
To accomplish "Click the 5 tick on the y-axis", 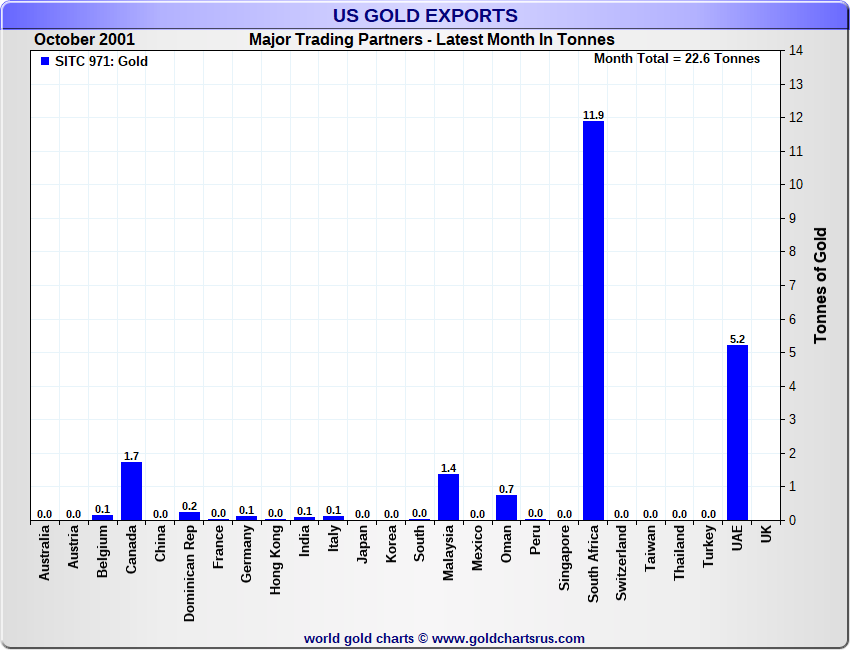I will click(793, 352).
